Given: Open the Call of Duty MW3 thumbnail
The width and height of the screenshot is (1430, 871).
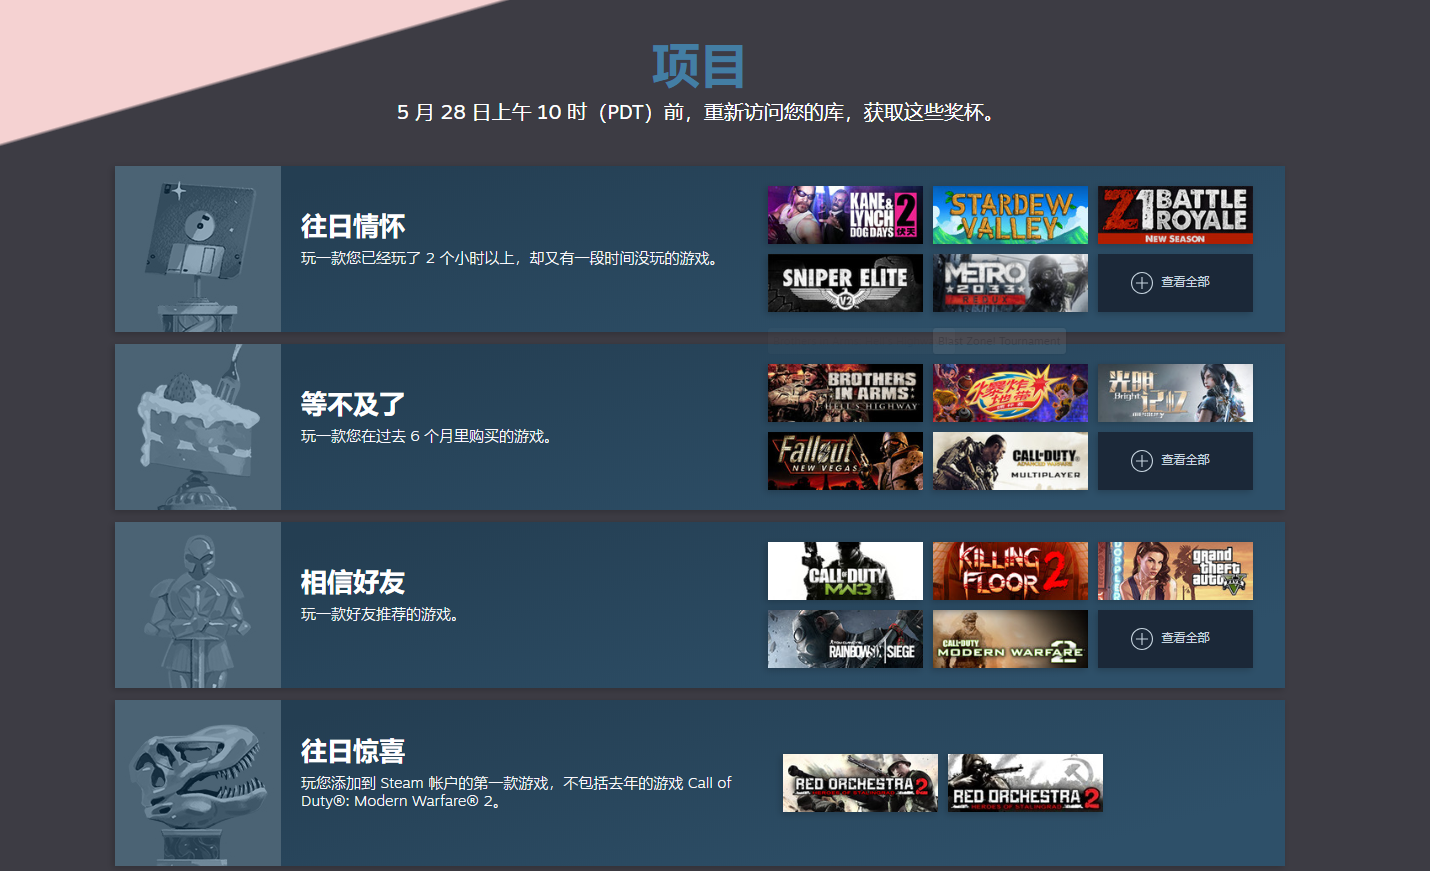Looking at the screenshot, I should 845,571.
